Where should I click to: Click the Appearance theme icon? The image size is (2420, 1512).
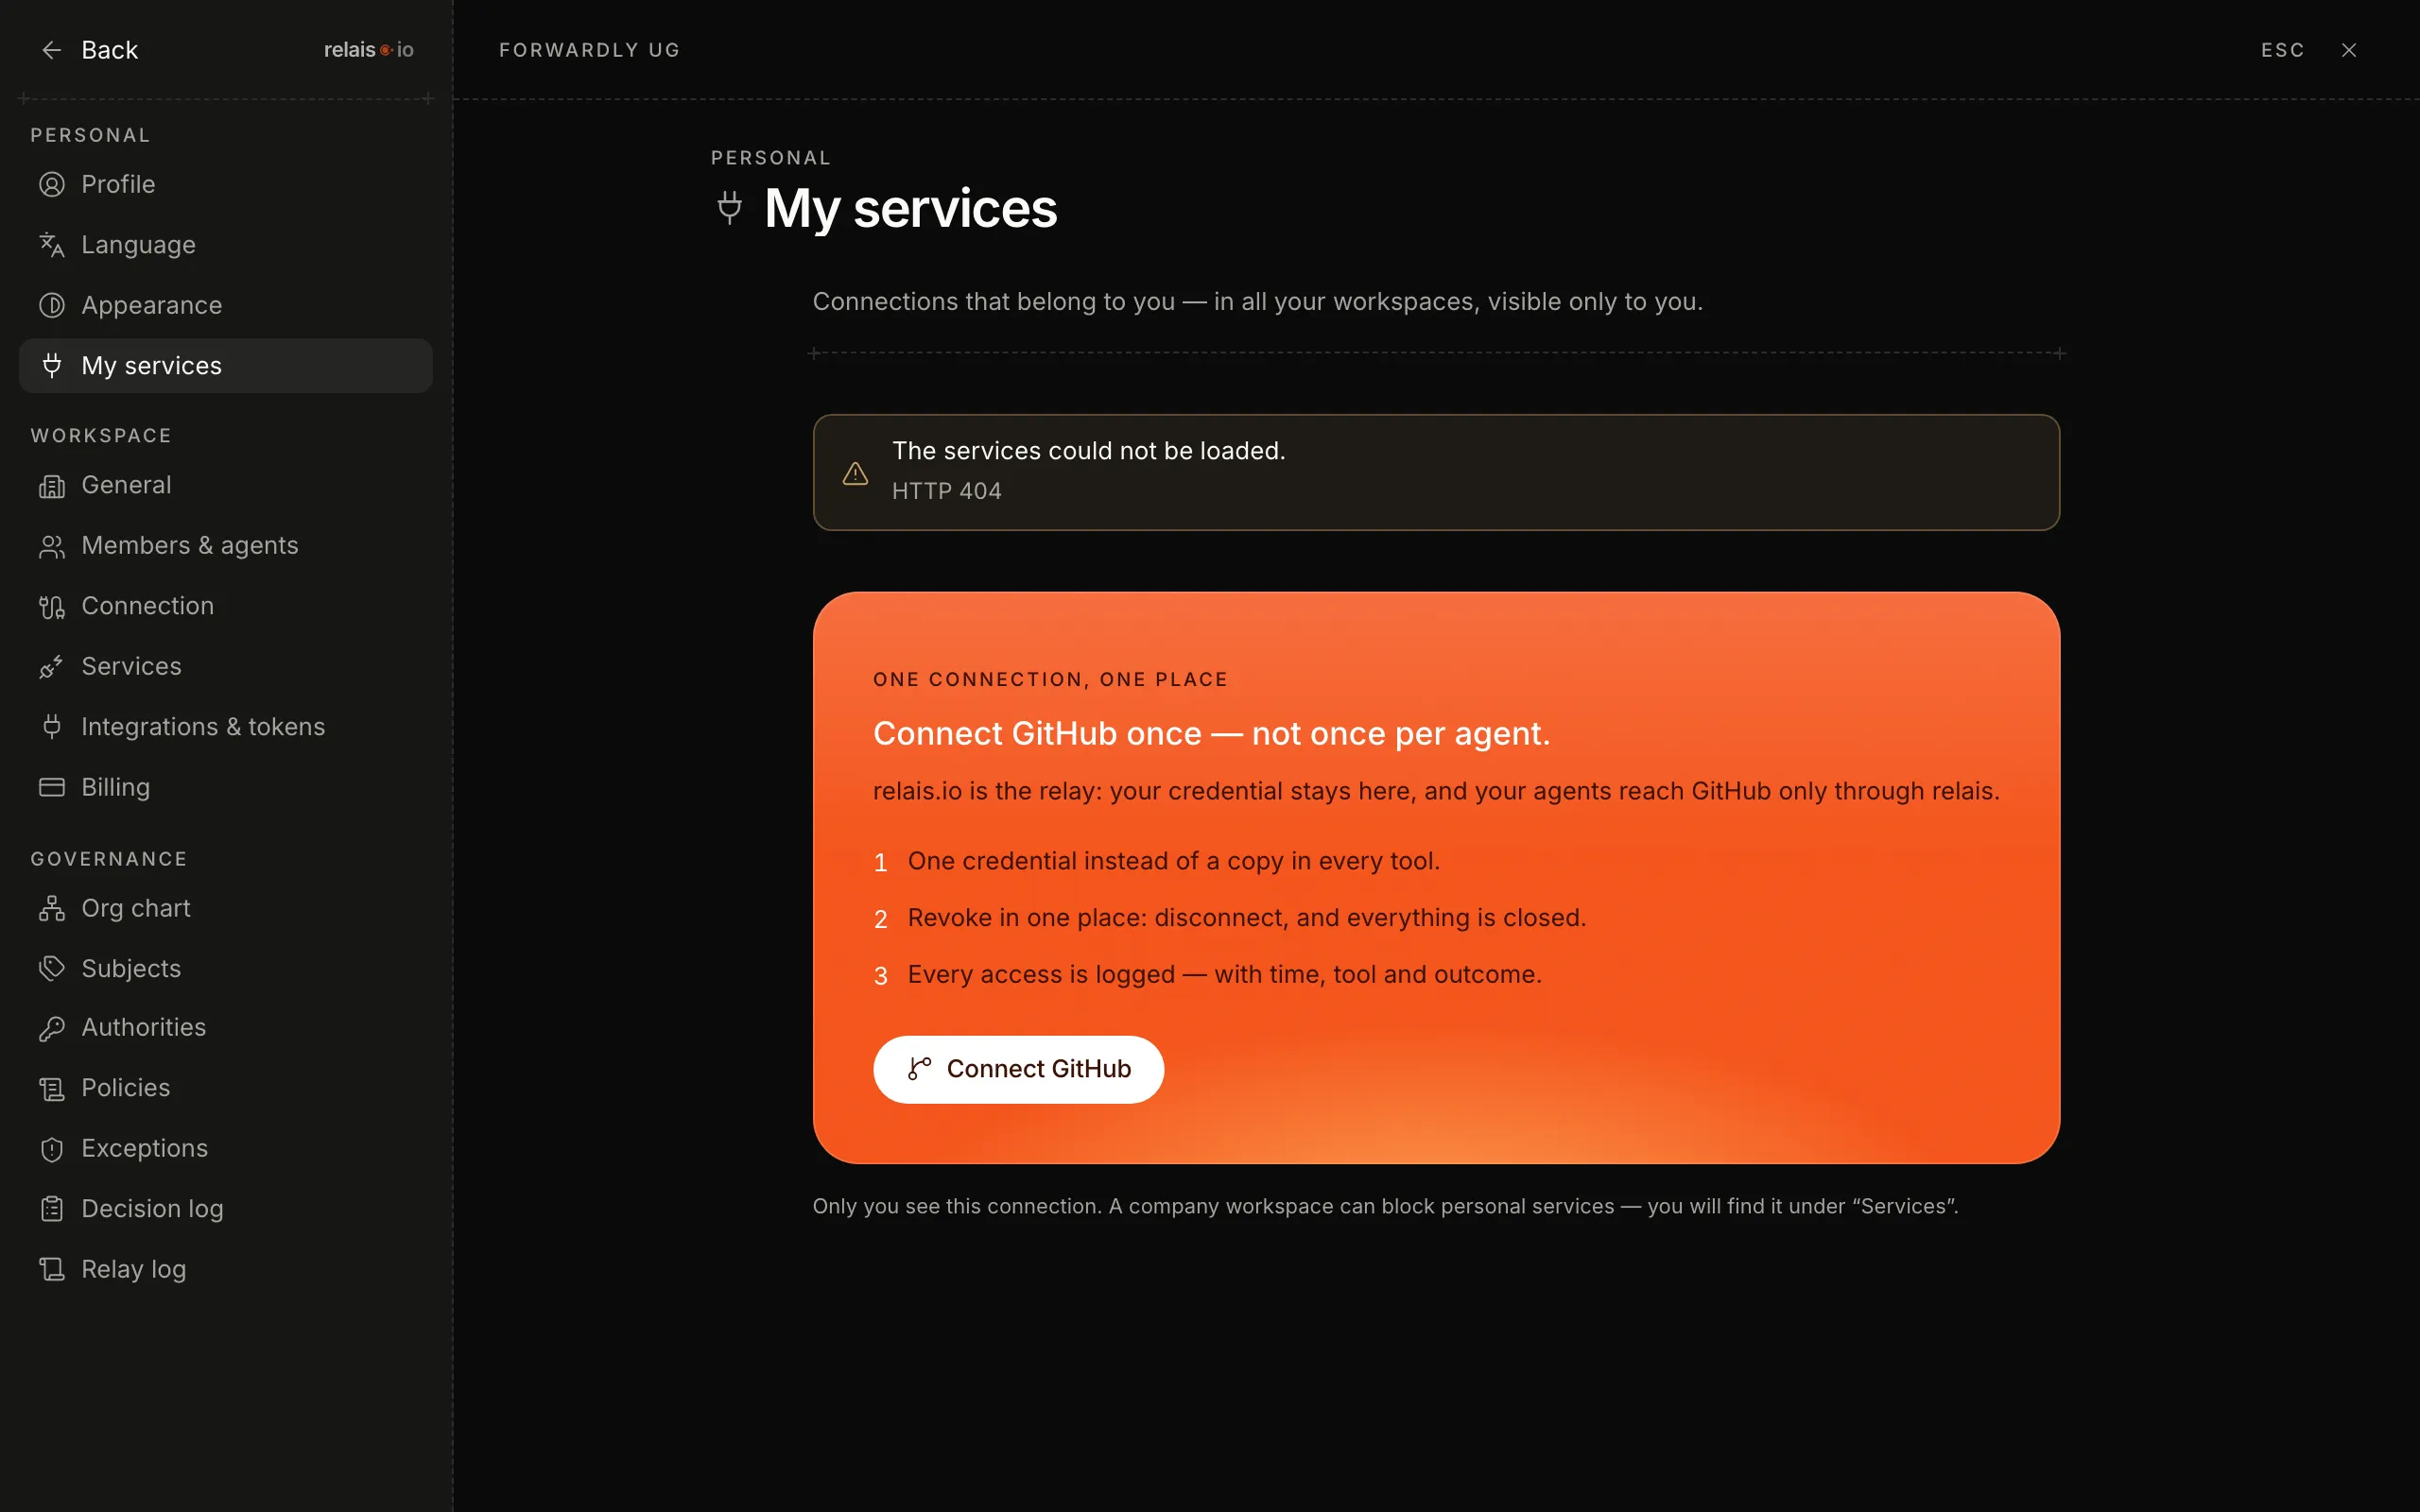(x=52, y=305)
